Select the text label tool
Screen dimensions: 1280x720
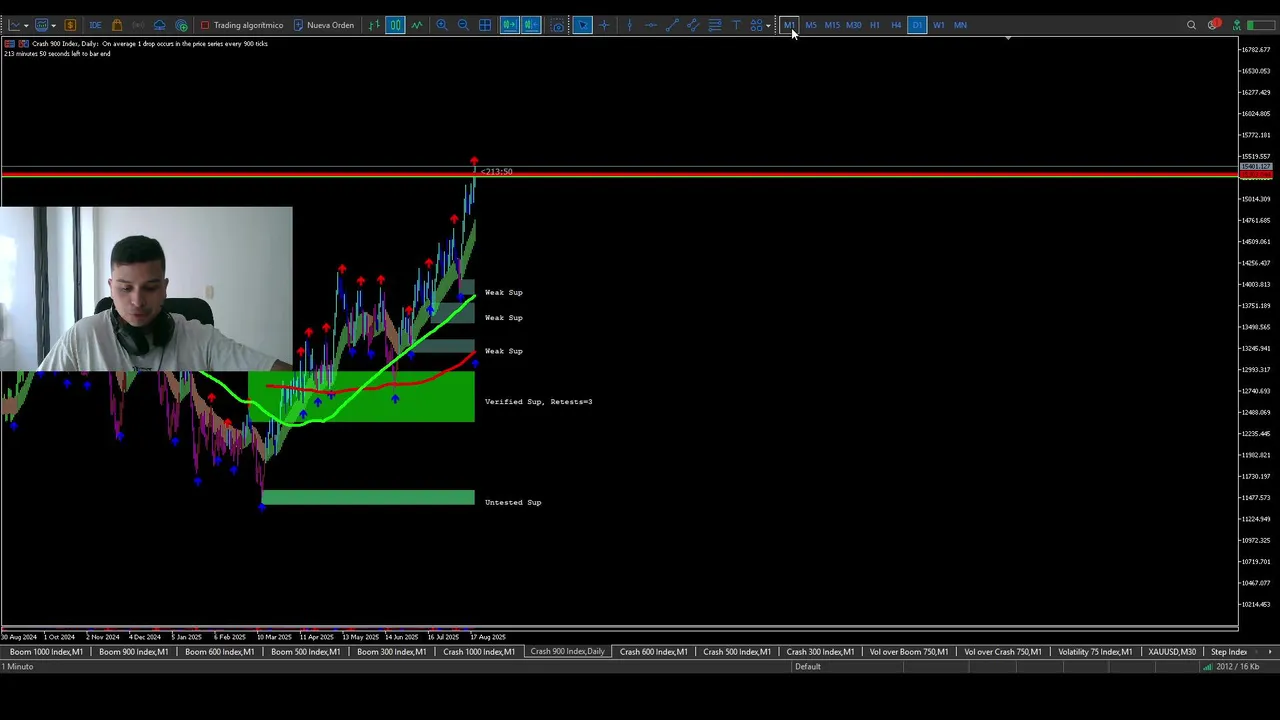coord(737,25)
